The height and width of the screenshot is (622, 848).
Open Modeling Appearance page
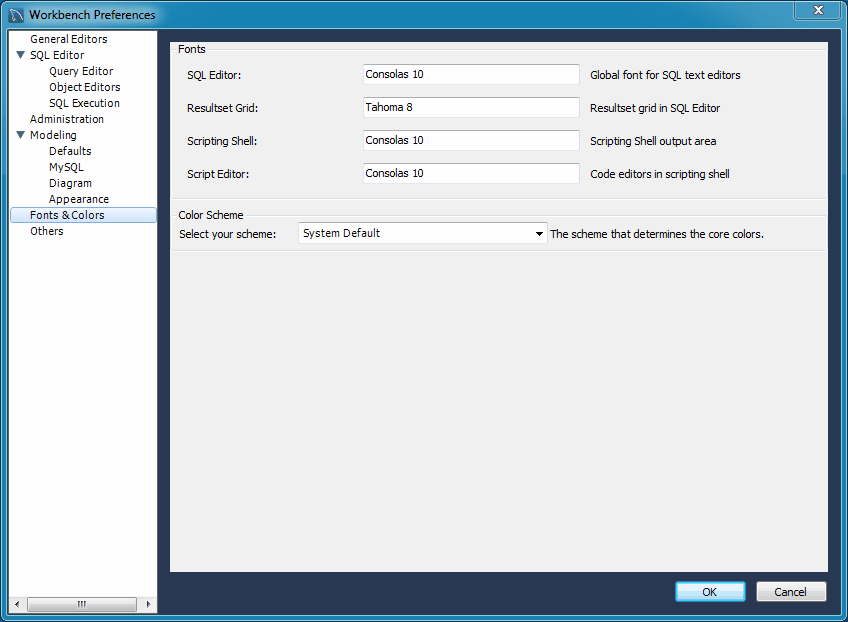coord(79,199)
